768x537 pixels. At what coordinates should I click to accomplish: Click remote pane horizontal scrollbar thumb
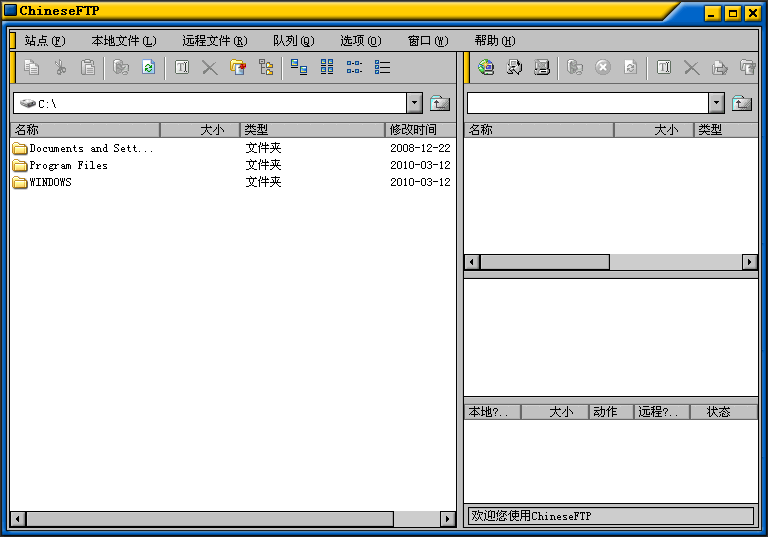coord(545,262)
